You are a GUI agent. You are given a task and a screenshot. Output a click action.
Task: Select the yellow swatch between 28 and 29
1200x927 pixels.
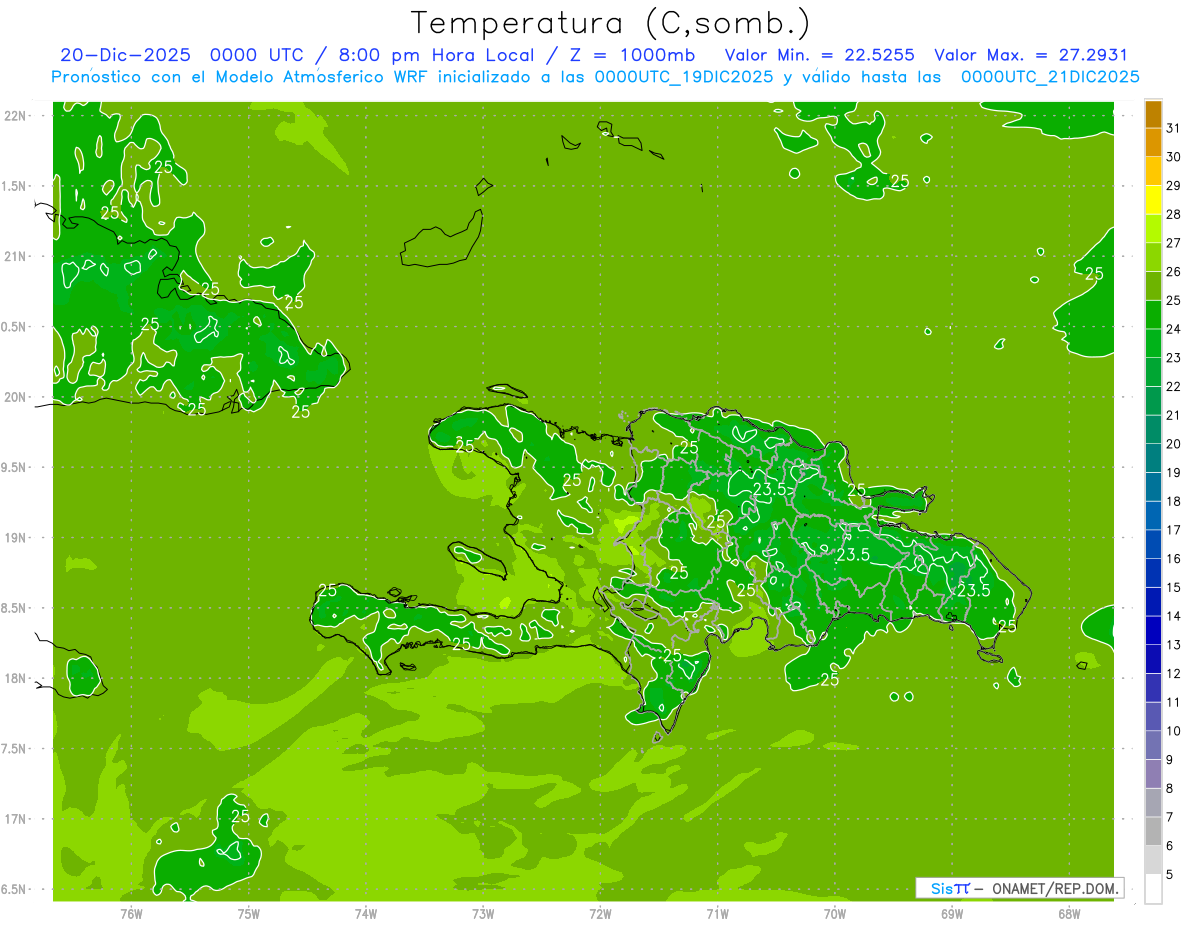point(1153,201)
